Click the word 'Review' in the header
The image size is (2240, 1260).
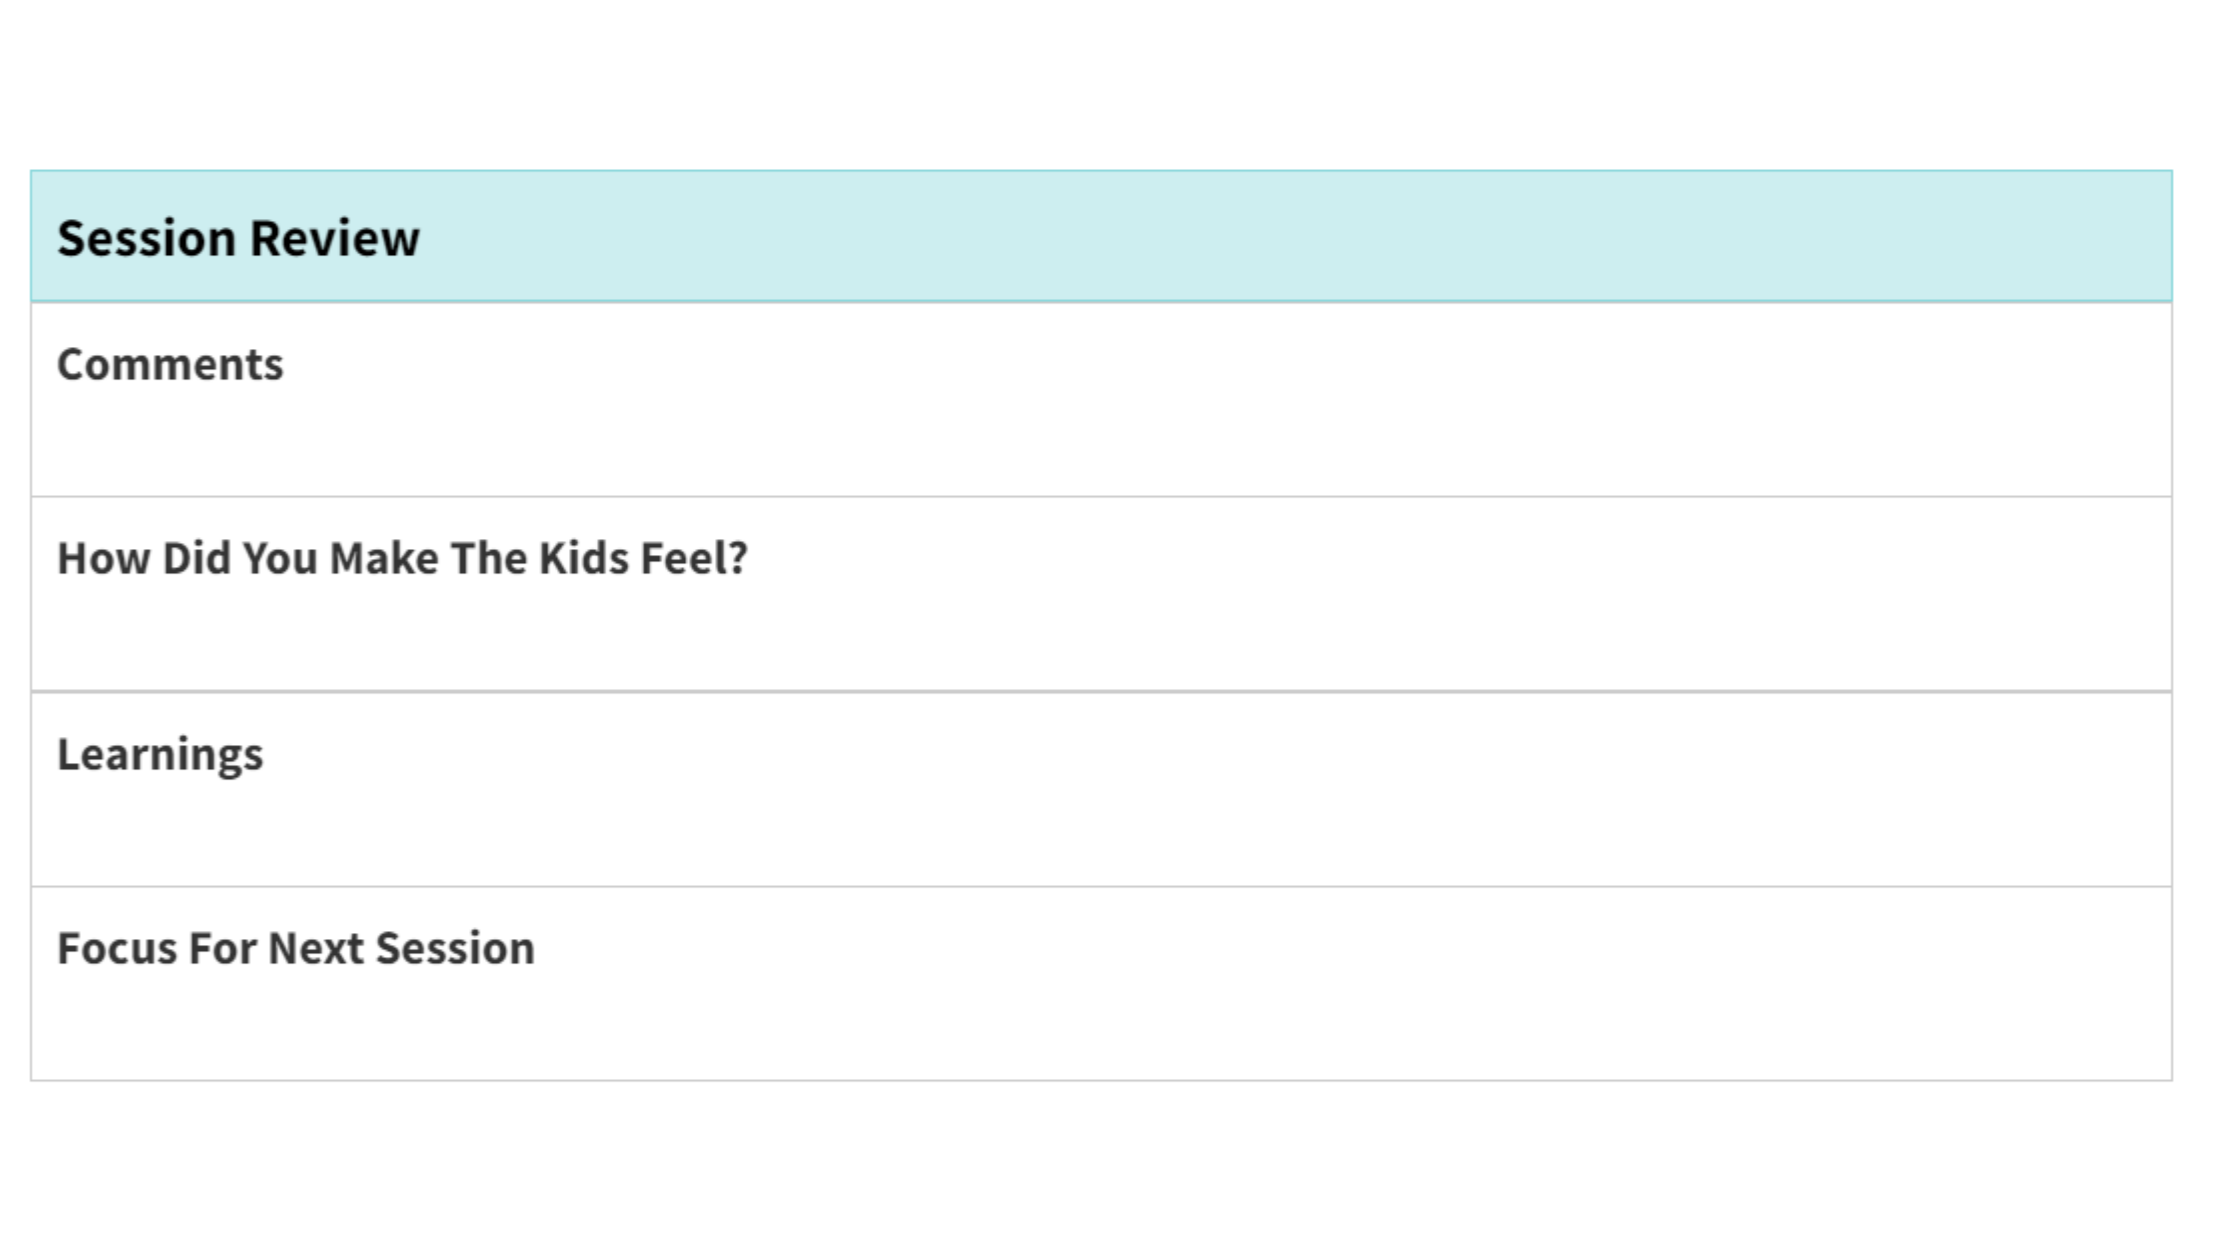pos(334,238)
